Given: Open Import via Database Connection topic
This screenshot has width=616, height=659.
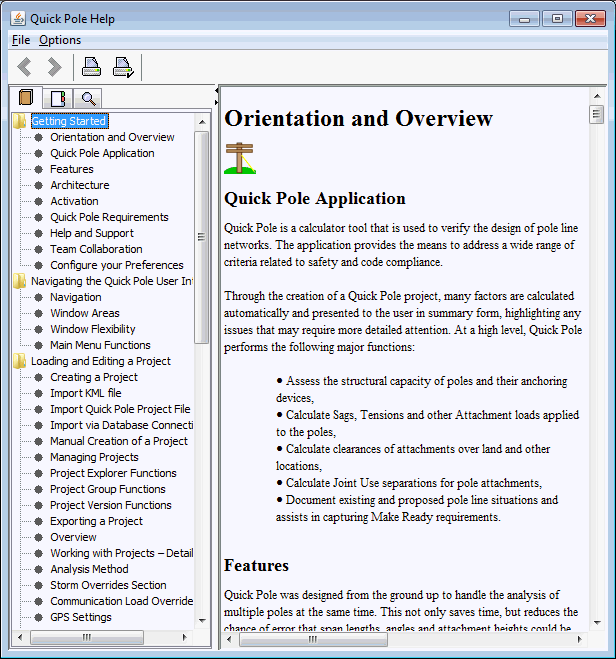Looking at the screenshot, I should tap(121, 425).
